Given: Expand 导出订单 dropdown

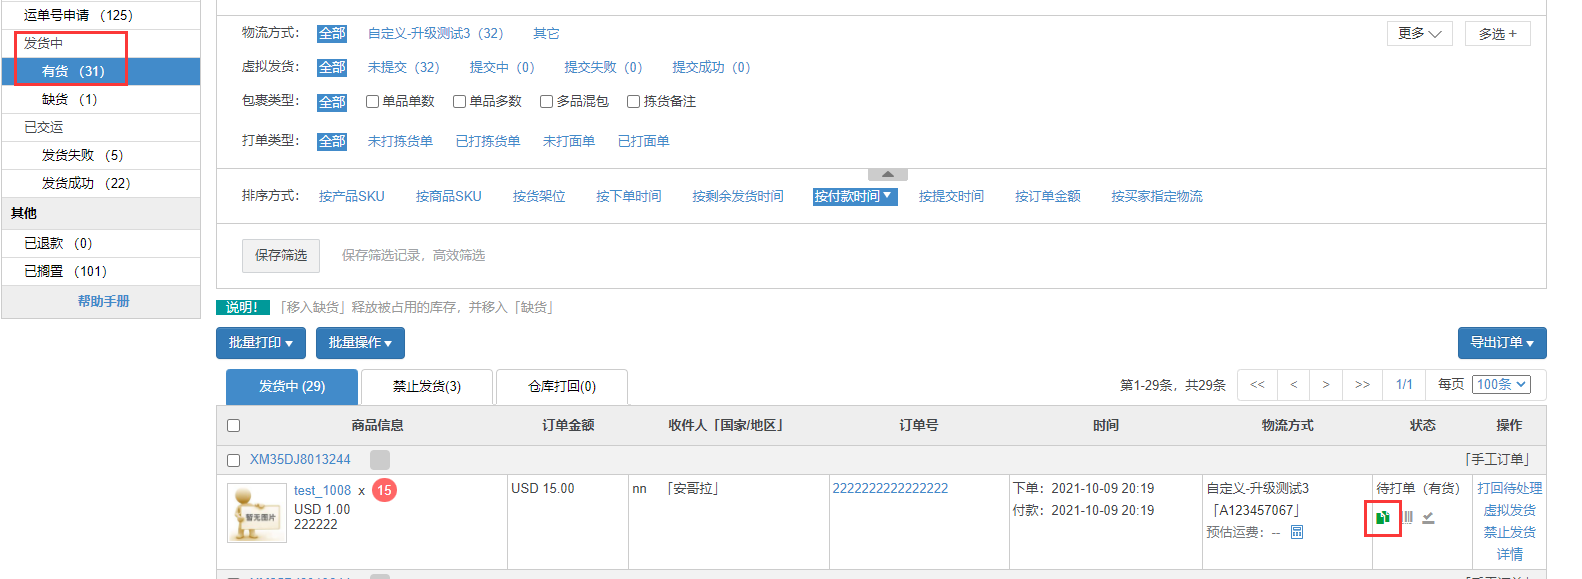Looking at the screenshot, I should [x=1502, y=343].
